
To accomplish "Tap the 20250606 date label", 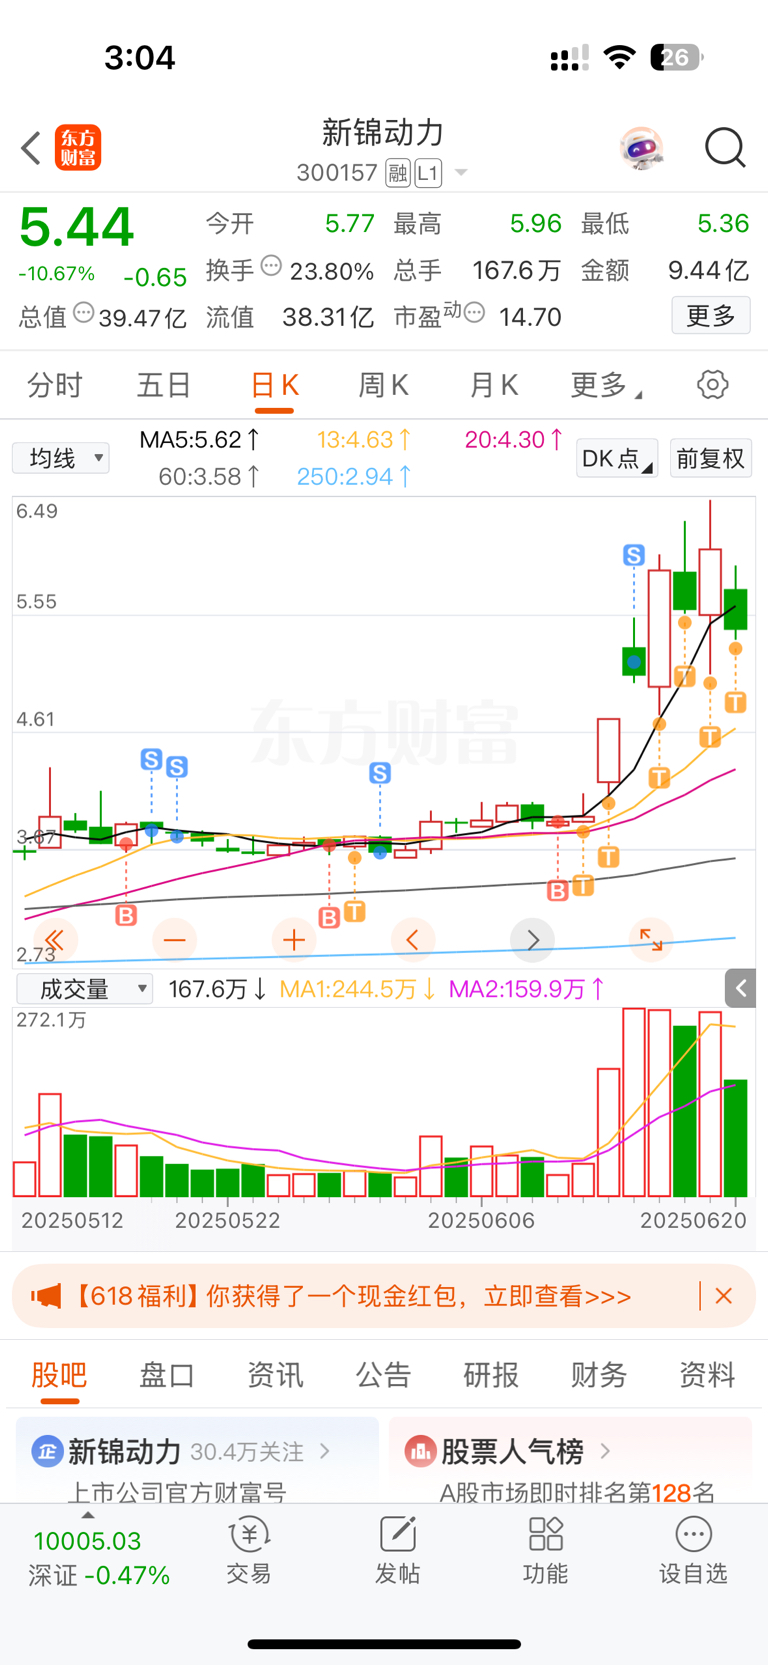I will click(x=481, y=1220).
